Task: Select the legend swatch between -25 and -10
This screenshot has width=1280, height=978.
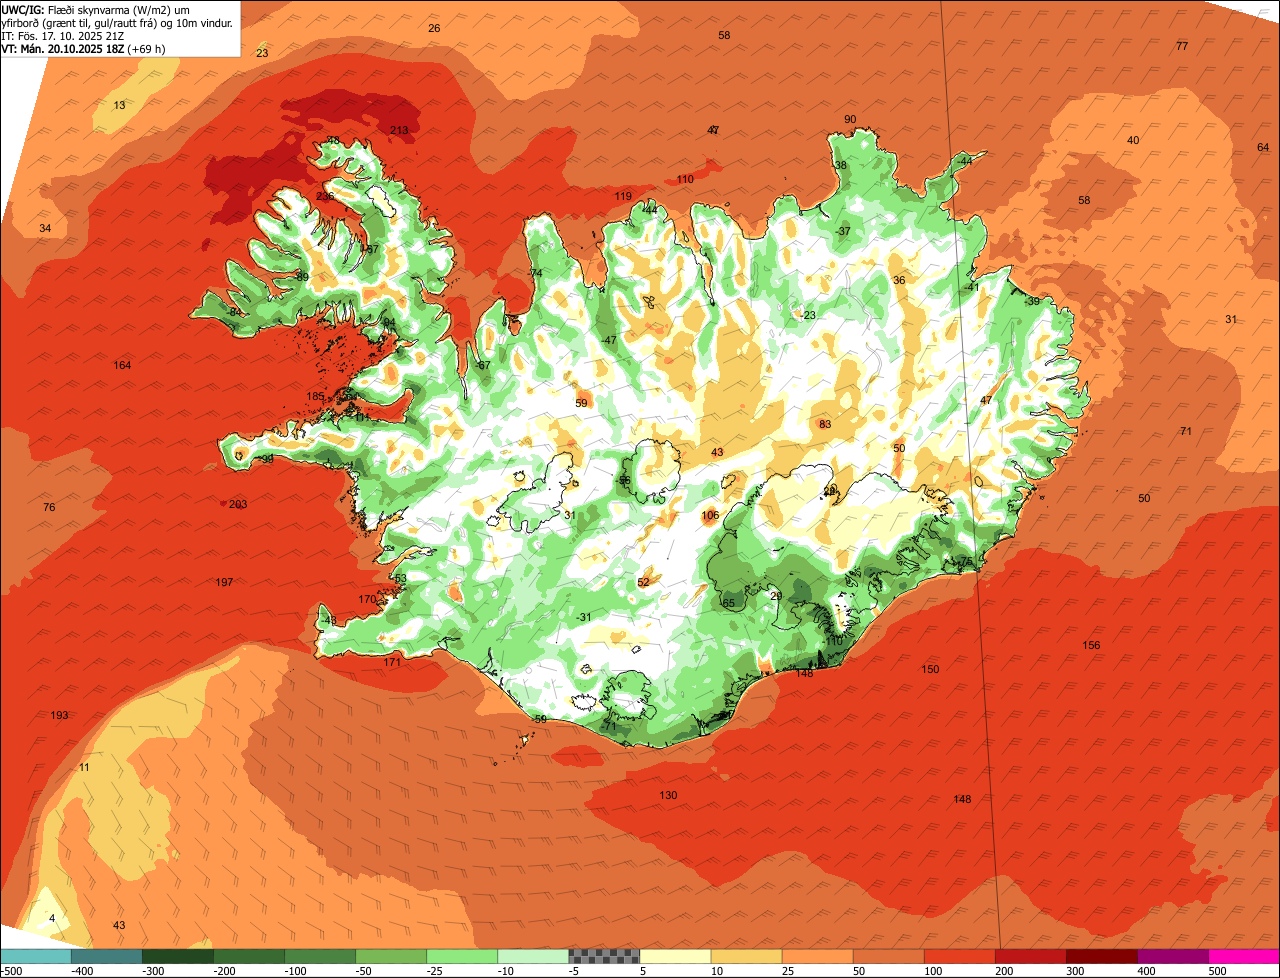Action: (462, 956)
